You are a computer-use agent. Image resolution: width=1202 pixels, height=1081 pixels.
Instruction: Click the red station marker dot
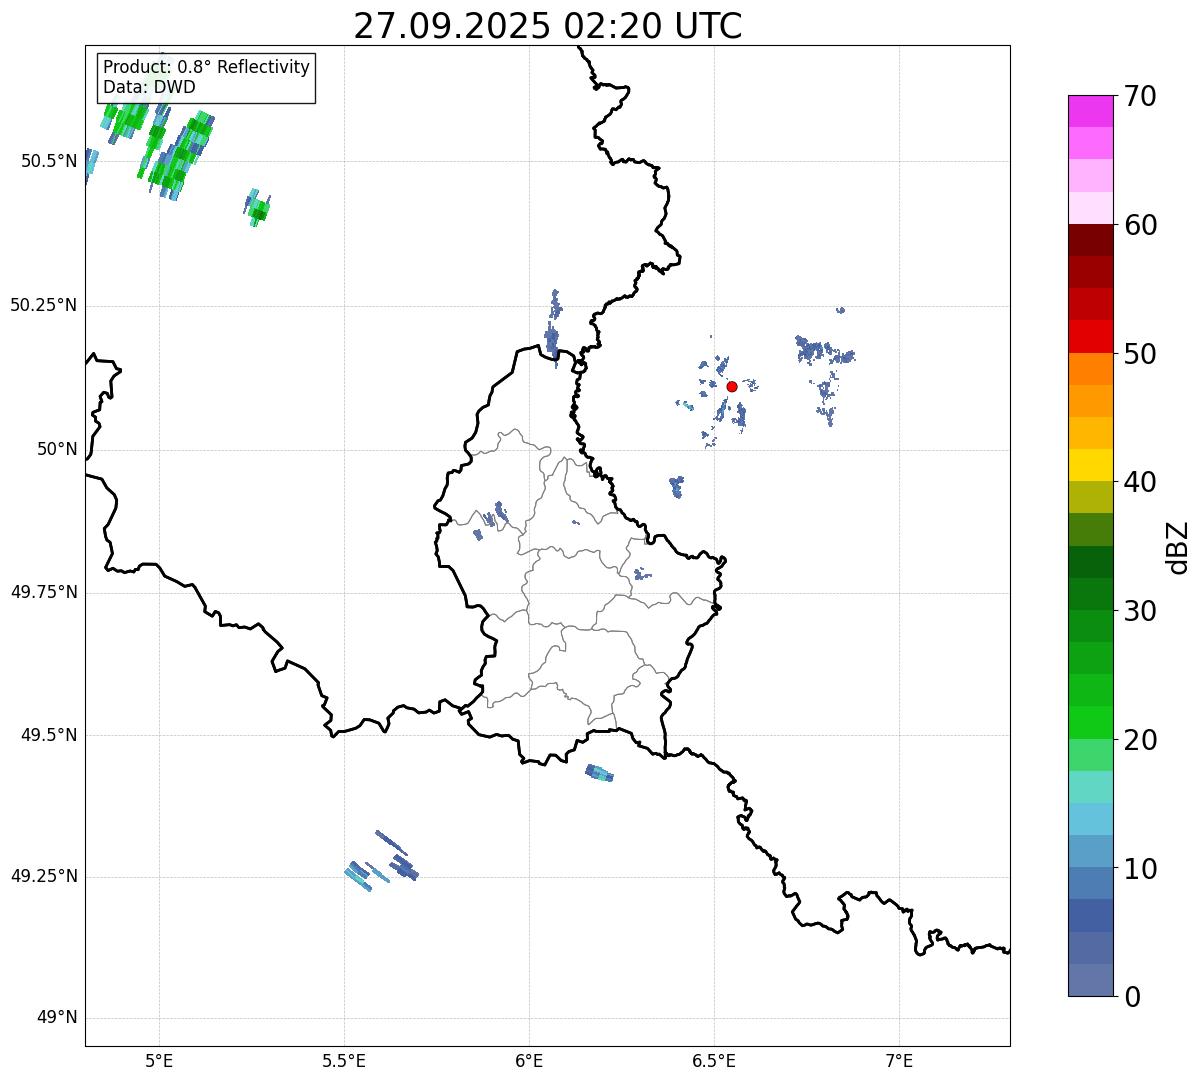[x=732, y=386]
